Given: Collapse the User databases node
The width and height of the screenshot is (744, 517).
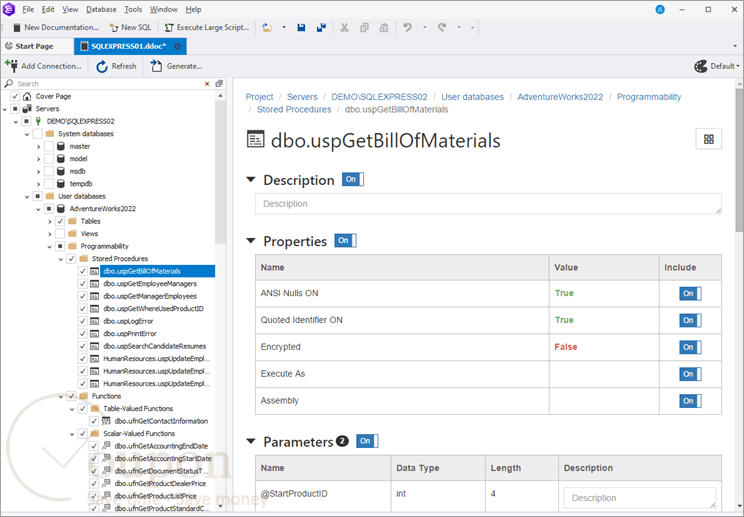Looking at the screenshot, I should (27, 196).
